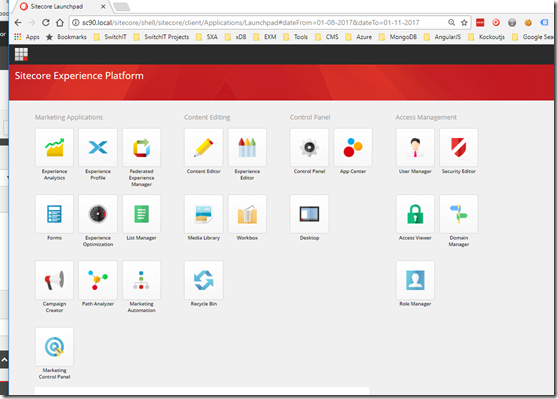Open the Recycle Bin
558x399 pixels.
(x=204, y=280)
